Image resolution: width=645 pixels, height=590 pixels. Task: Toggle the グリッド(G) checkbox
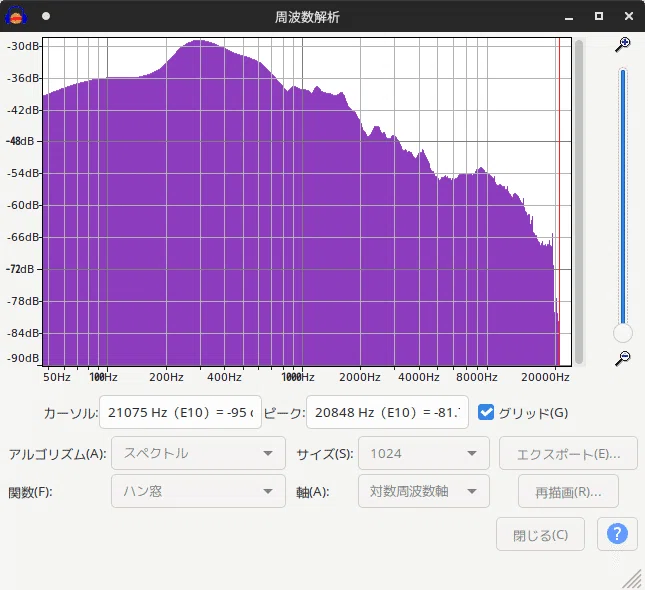486,412
